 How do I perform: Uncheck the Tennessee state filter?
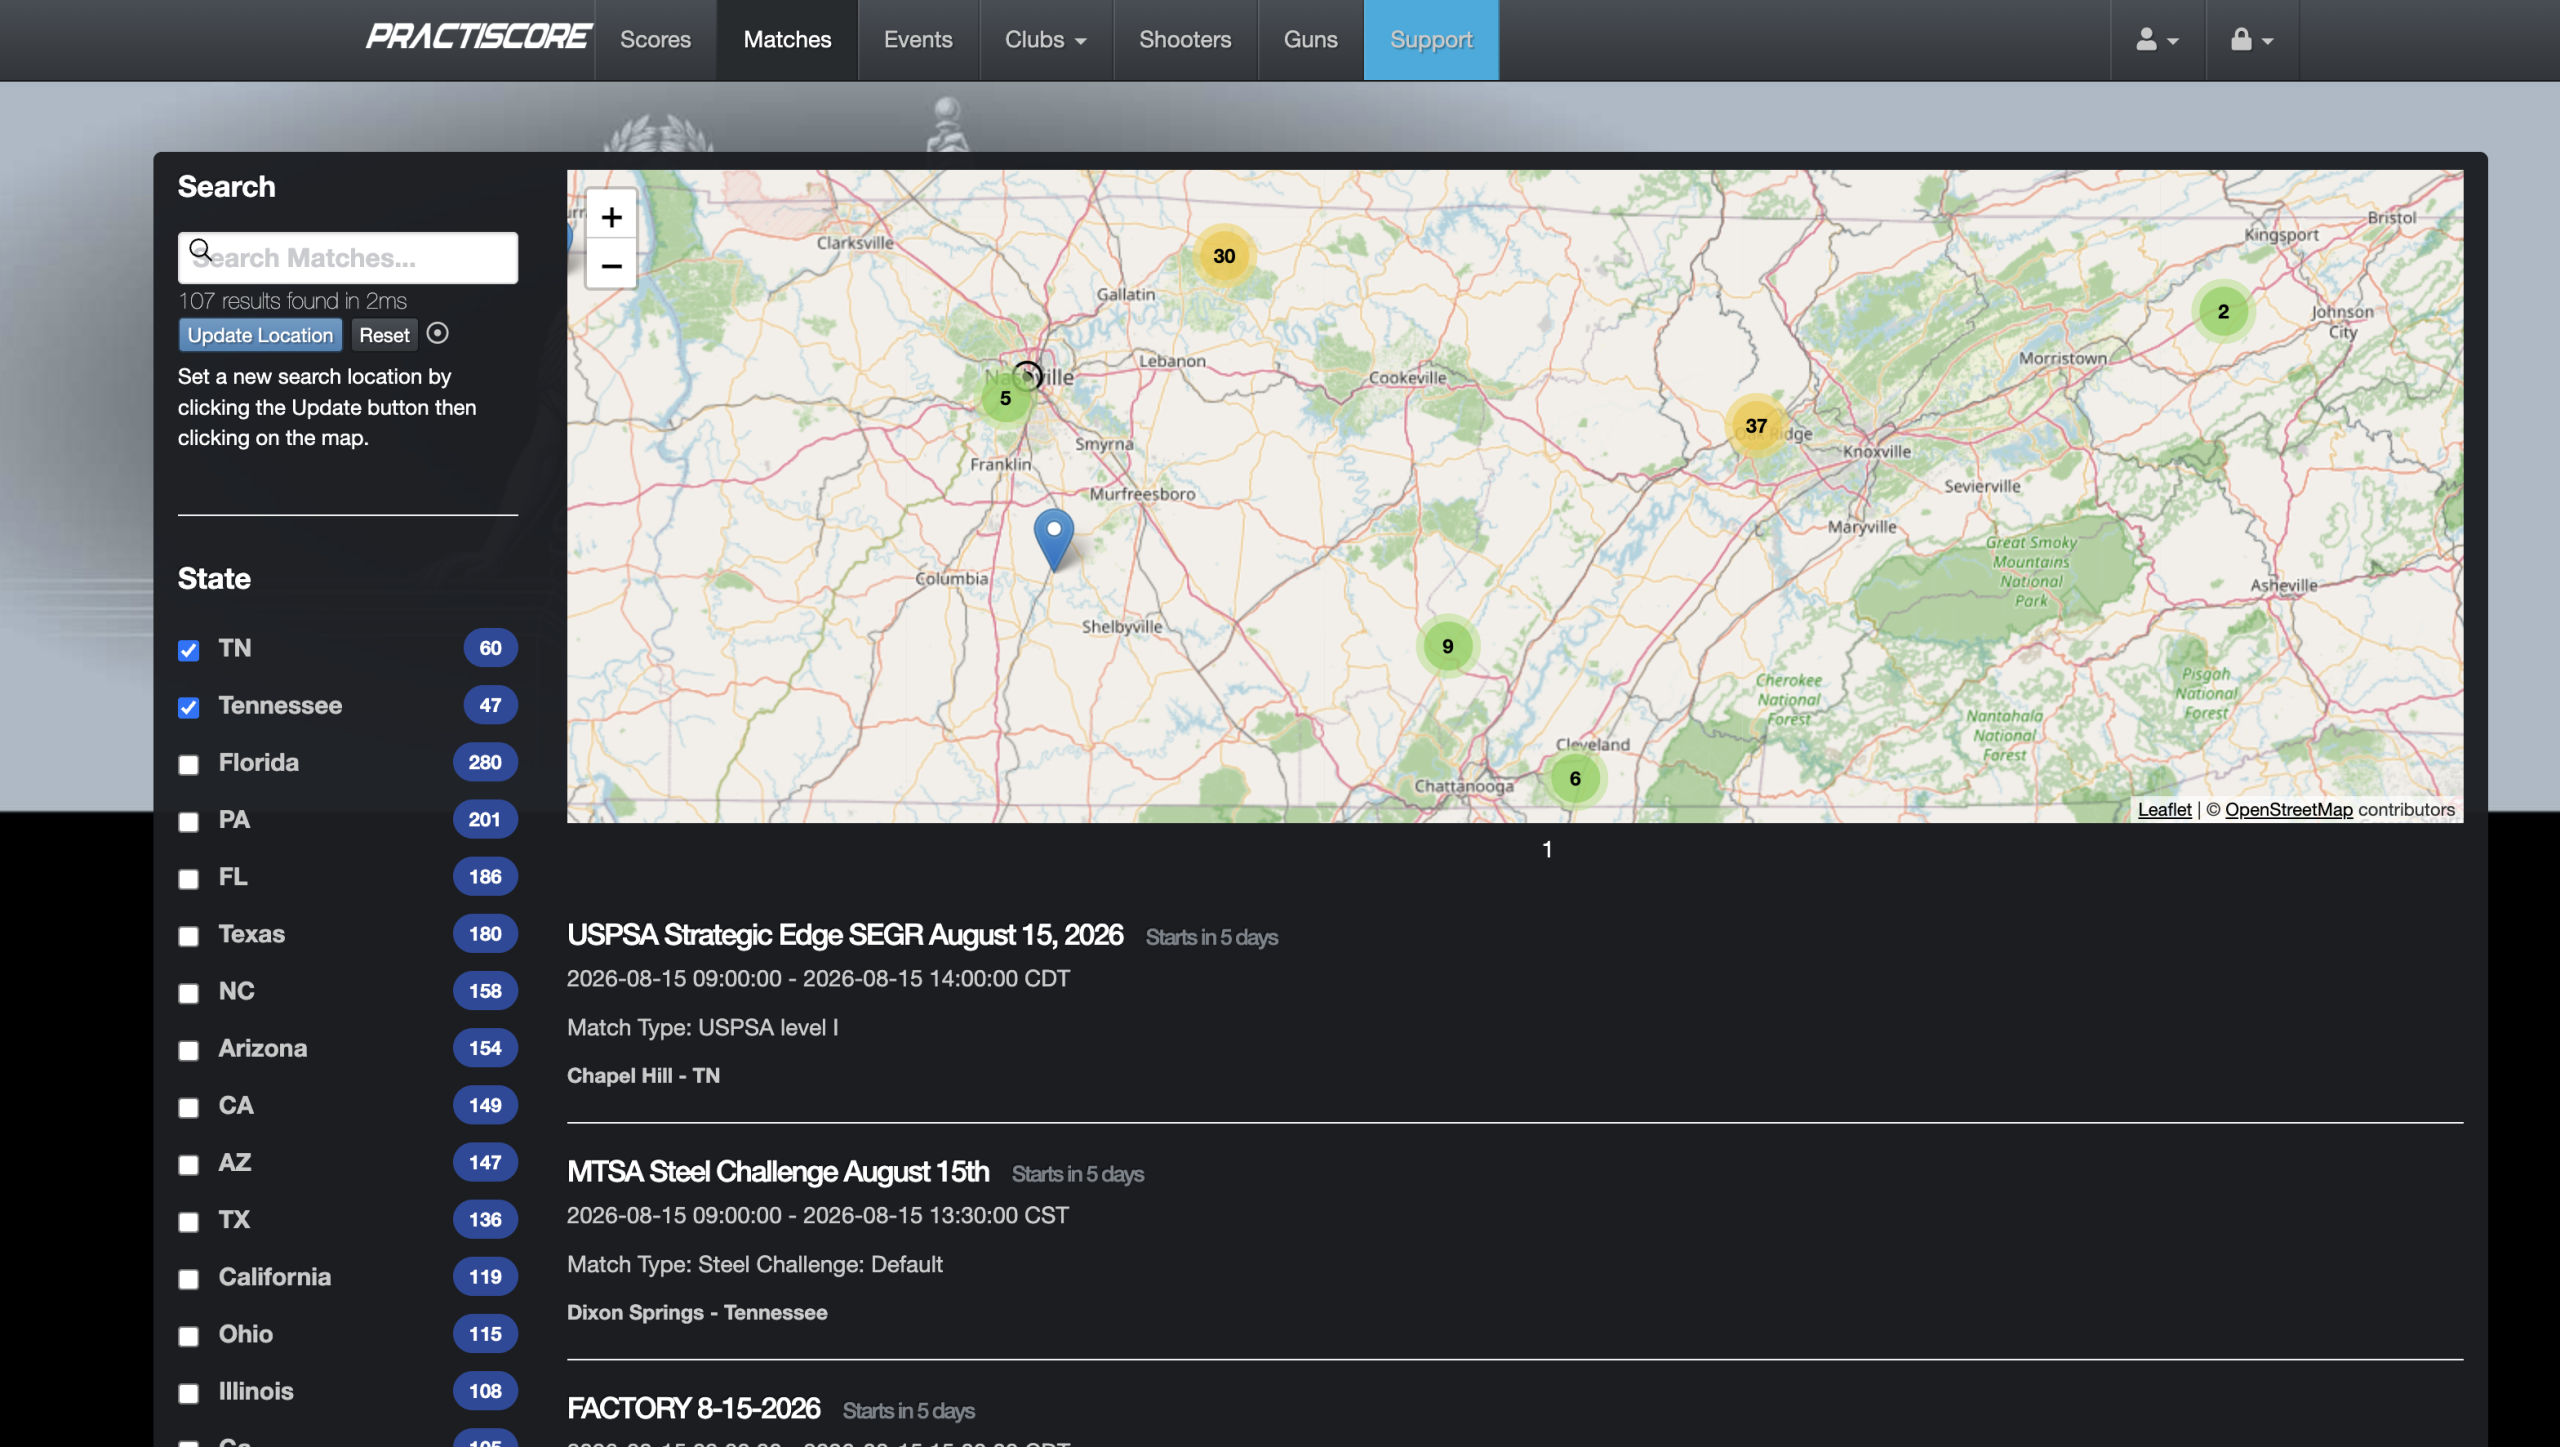pyautogui.click(x=188, y=707)
